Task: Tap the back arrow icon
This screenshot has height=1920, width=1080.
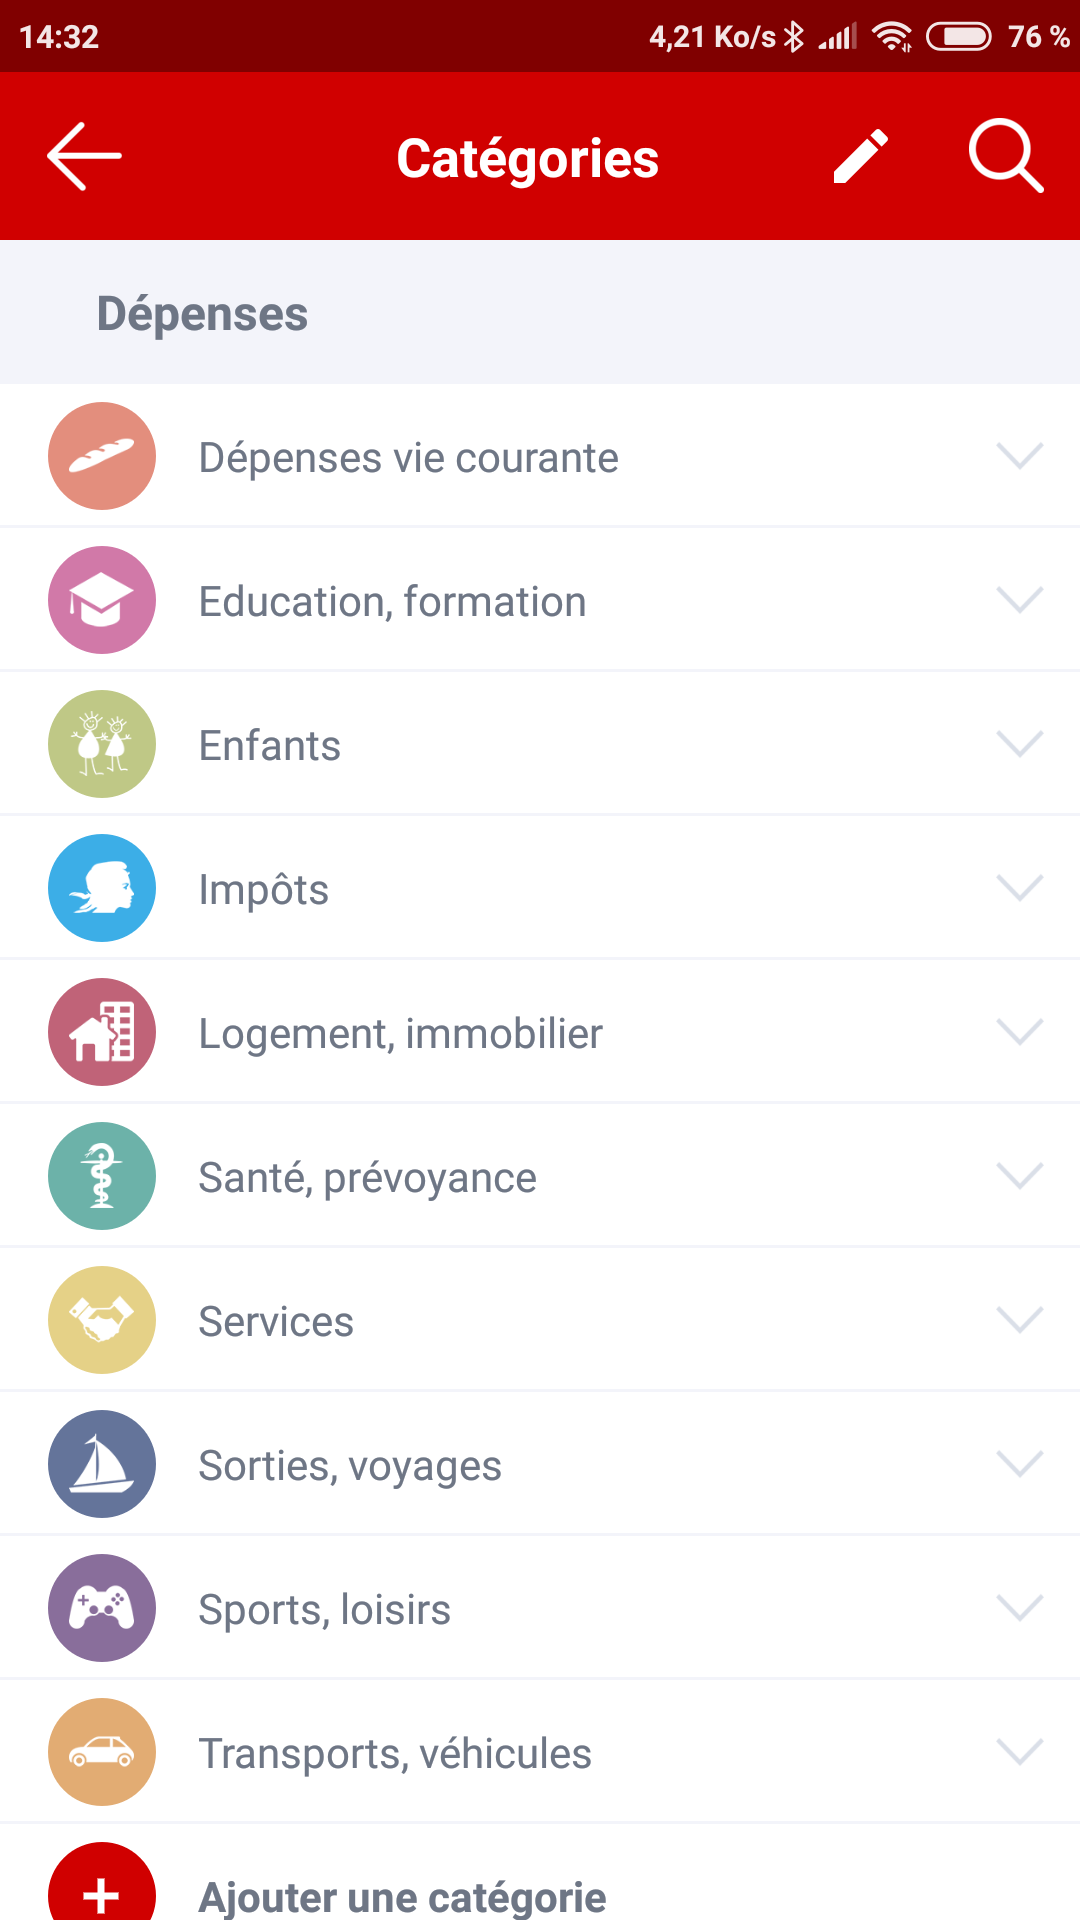Action: (x=84, y=156)
